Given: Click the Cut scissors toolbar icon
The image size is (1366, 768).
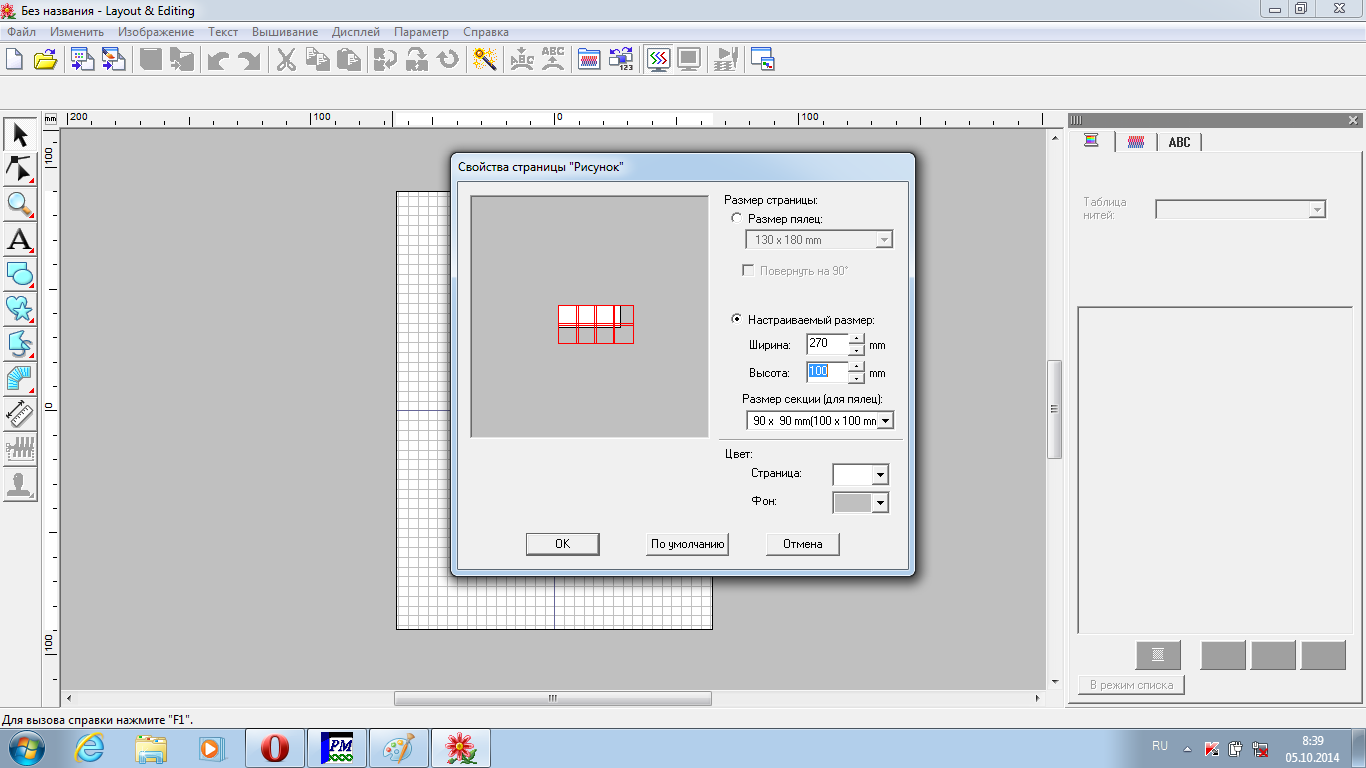Looking at the screenshot, I should [286, 60].
